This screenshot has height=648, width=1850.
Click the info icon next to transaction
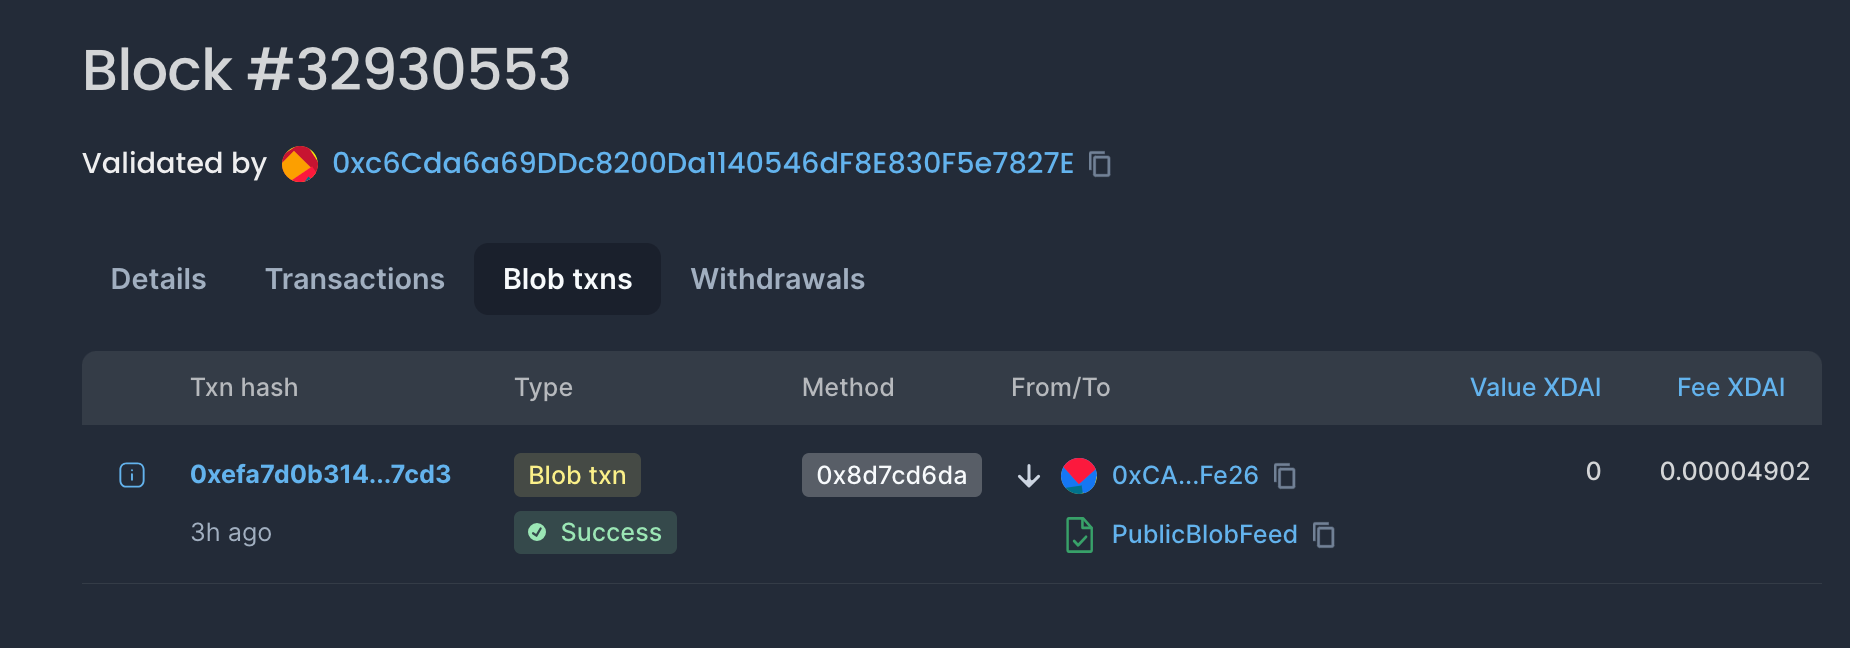point(131,475)
